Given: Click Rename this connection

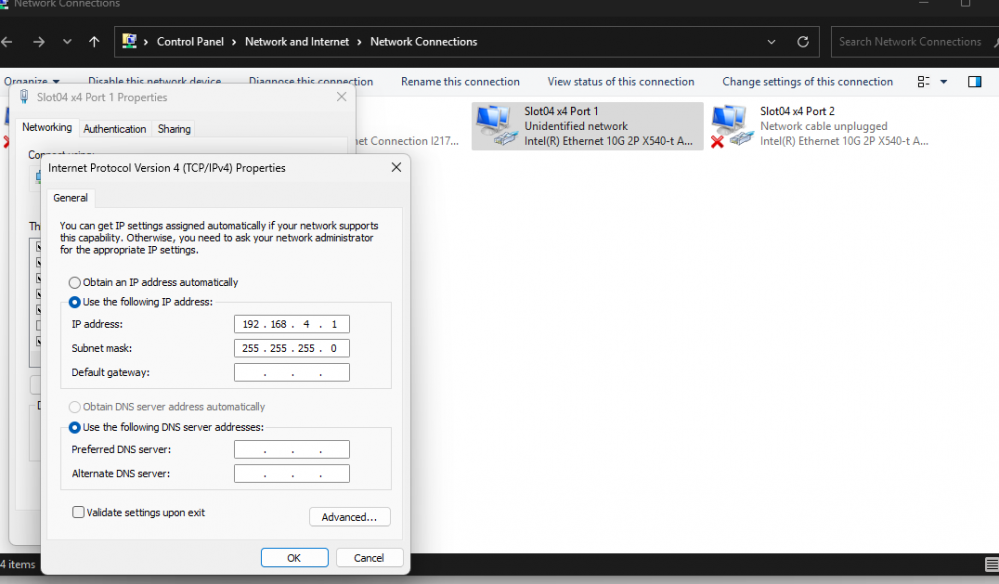Looking at the screenshot, I should point(460,82).
